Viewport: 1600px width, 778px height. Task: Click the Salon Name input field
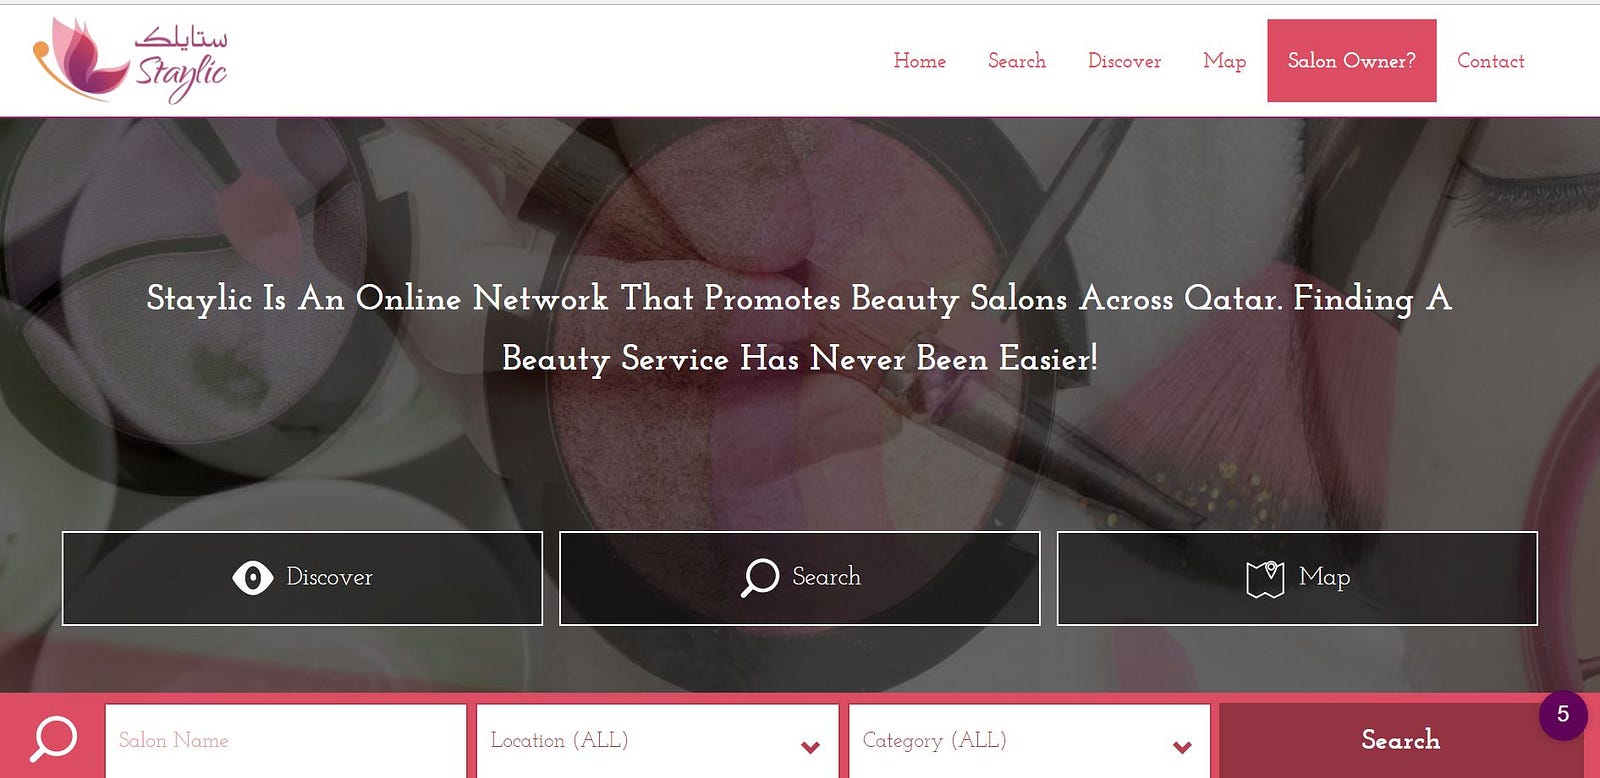[285, 741]
